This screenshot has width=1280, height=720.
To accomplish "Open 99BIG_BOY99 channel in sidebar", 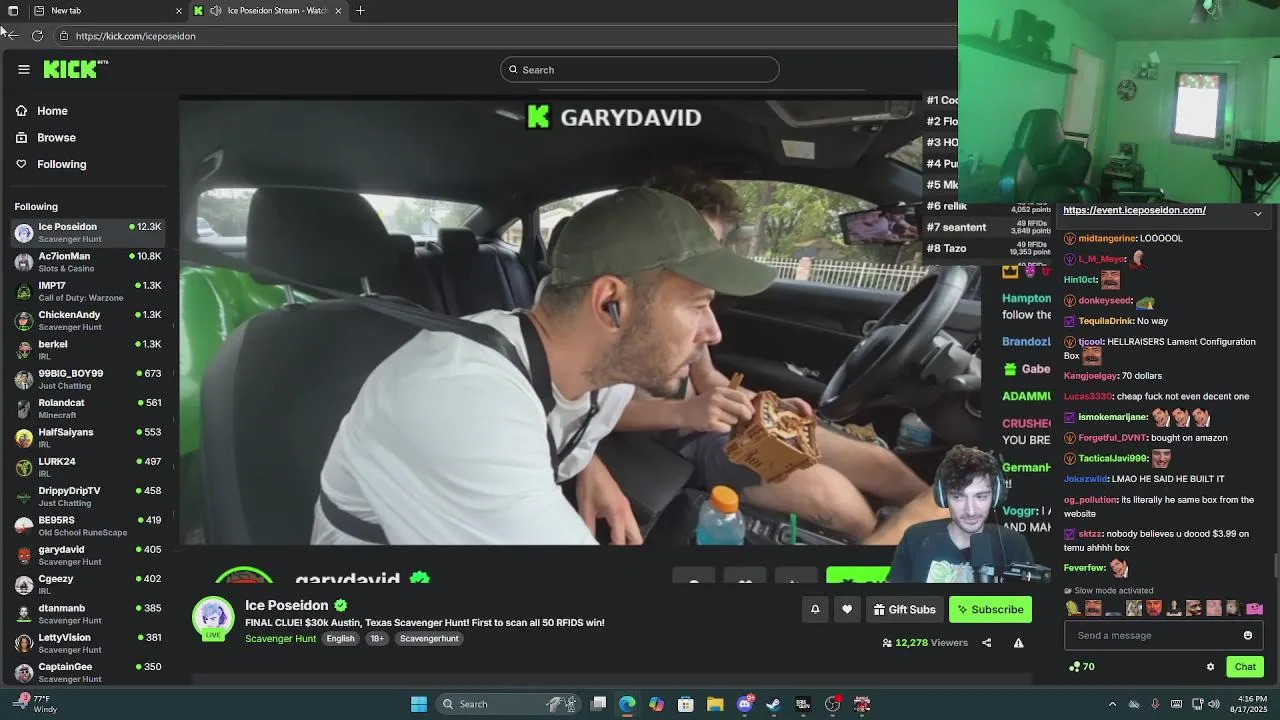I will point(88,379).
